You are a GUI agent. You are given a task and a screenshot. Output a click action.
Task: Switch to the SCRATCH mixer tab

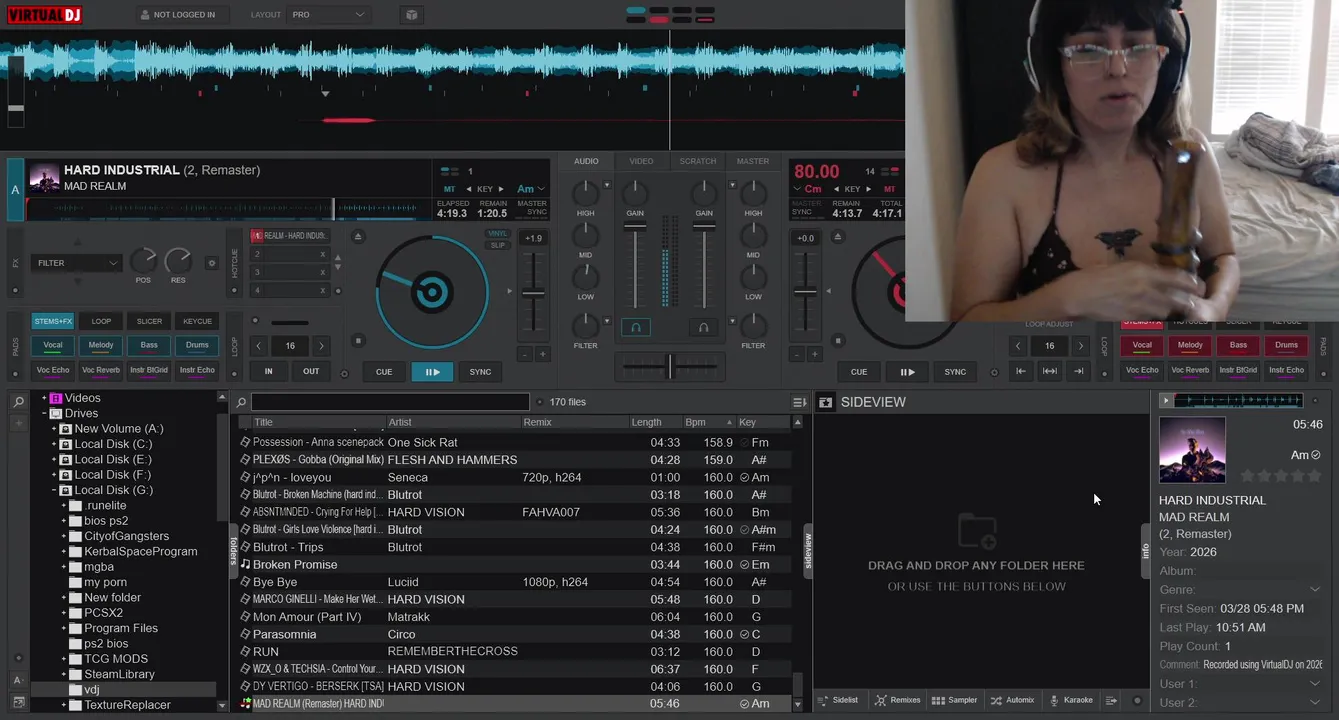pos(698,161)
